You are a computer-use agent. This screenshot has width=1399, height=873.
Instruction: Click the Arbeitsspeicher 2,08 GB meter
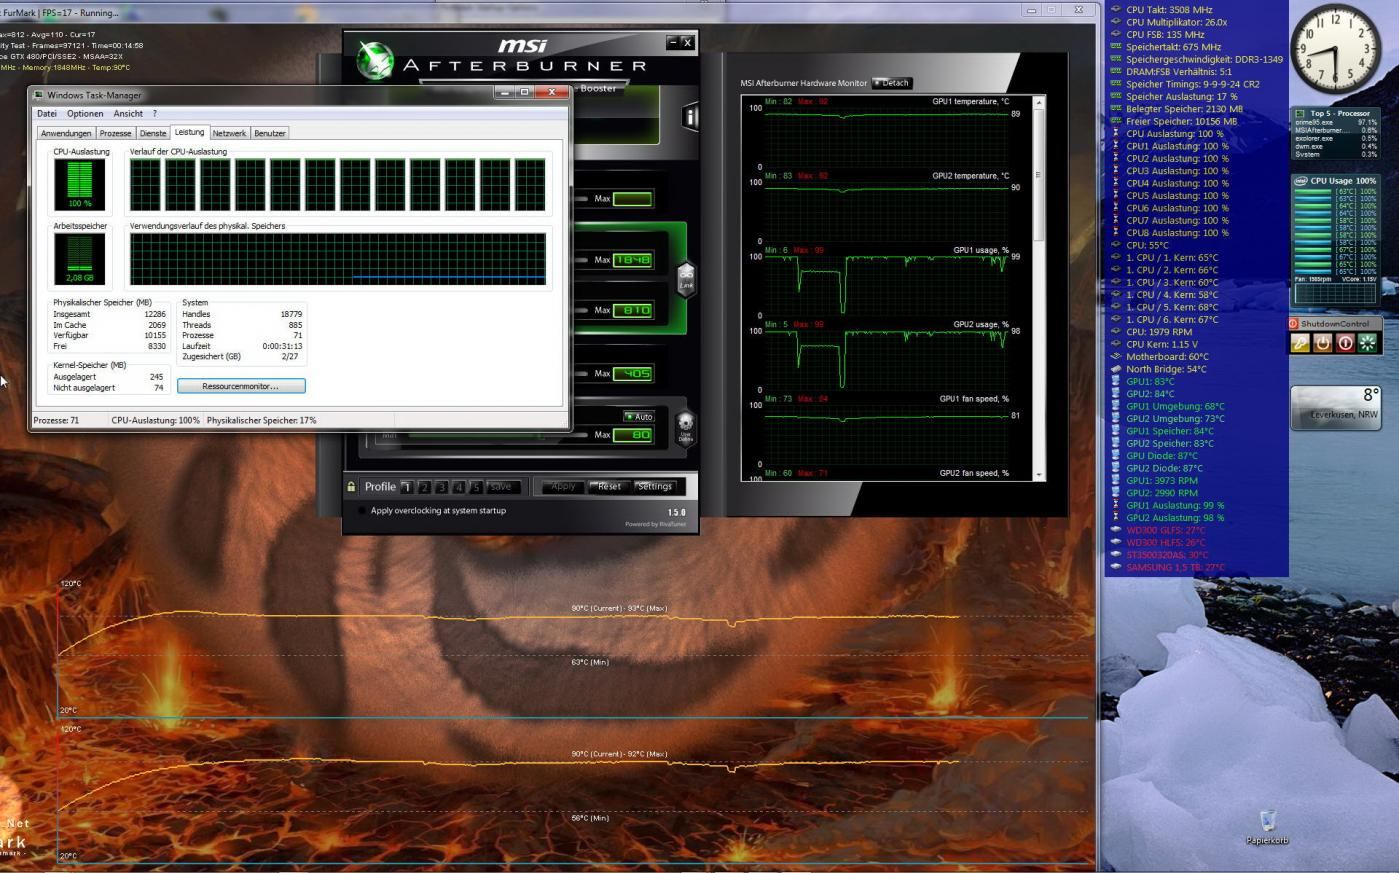point(79,259)
